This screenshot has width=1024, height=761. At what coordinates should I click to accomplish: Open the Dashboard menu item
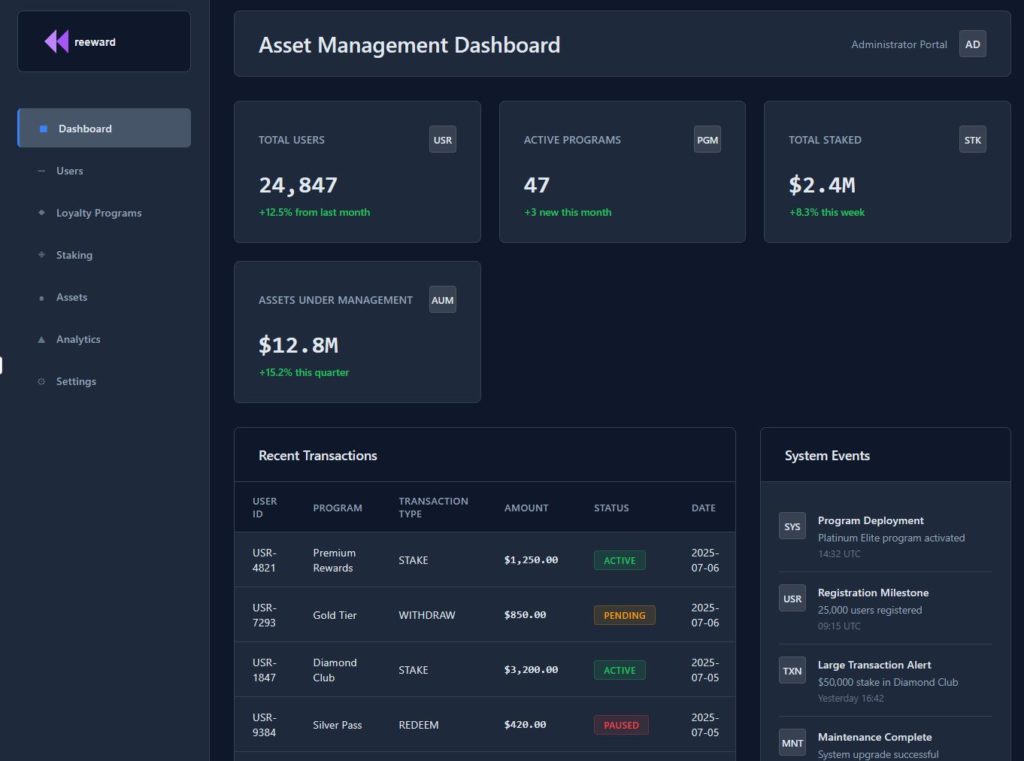click(x=104, y=128)
